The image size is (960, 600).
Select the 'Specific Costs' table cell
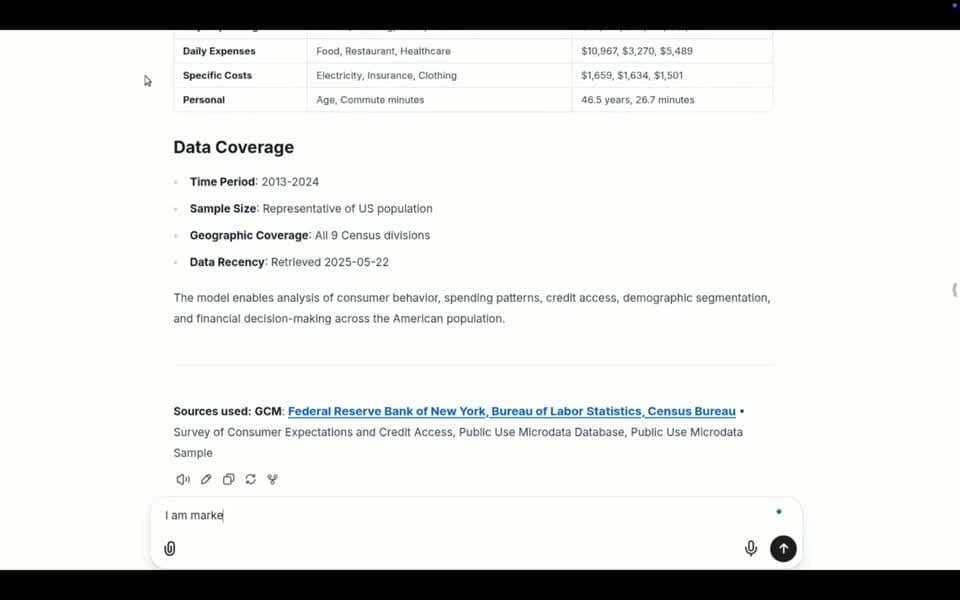click(x=241, y=75)
